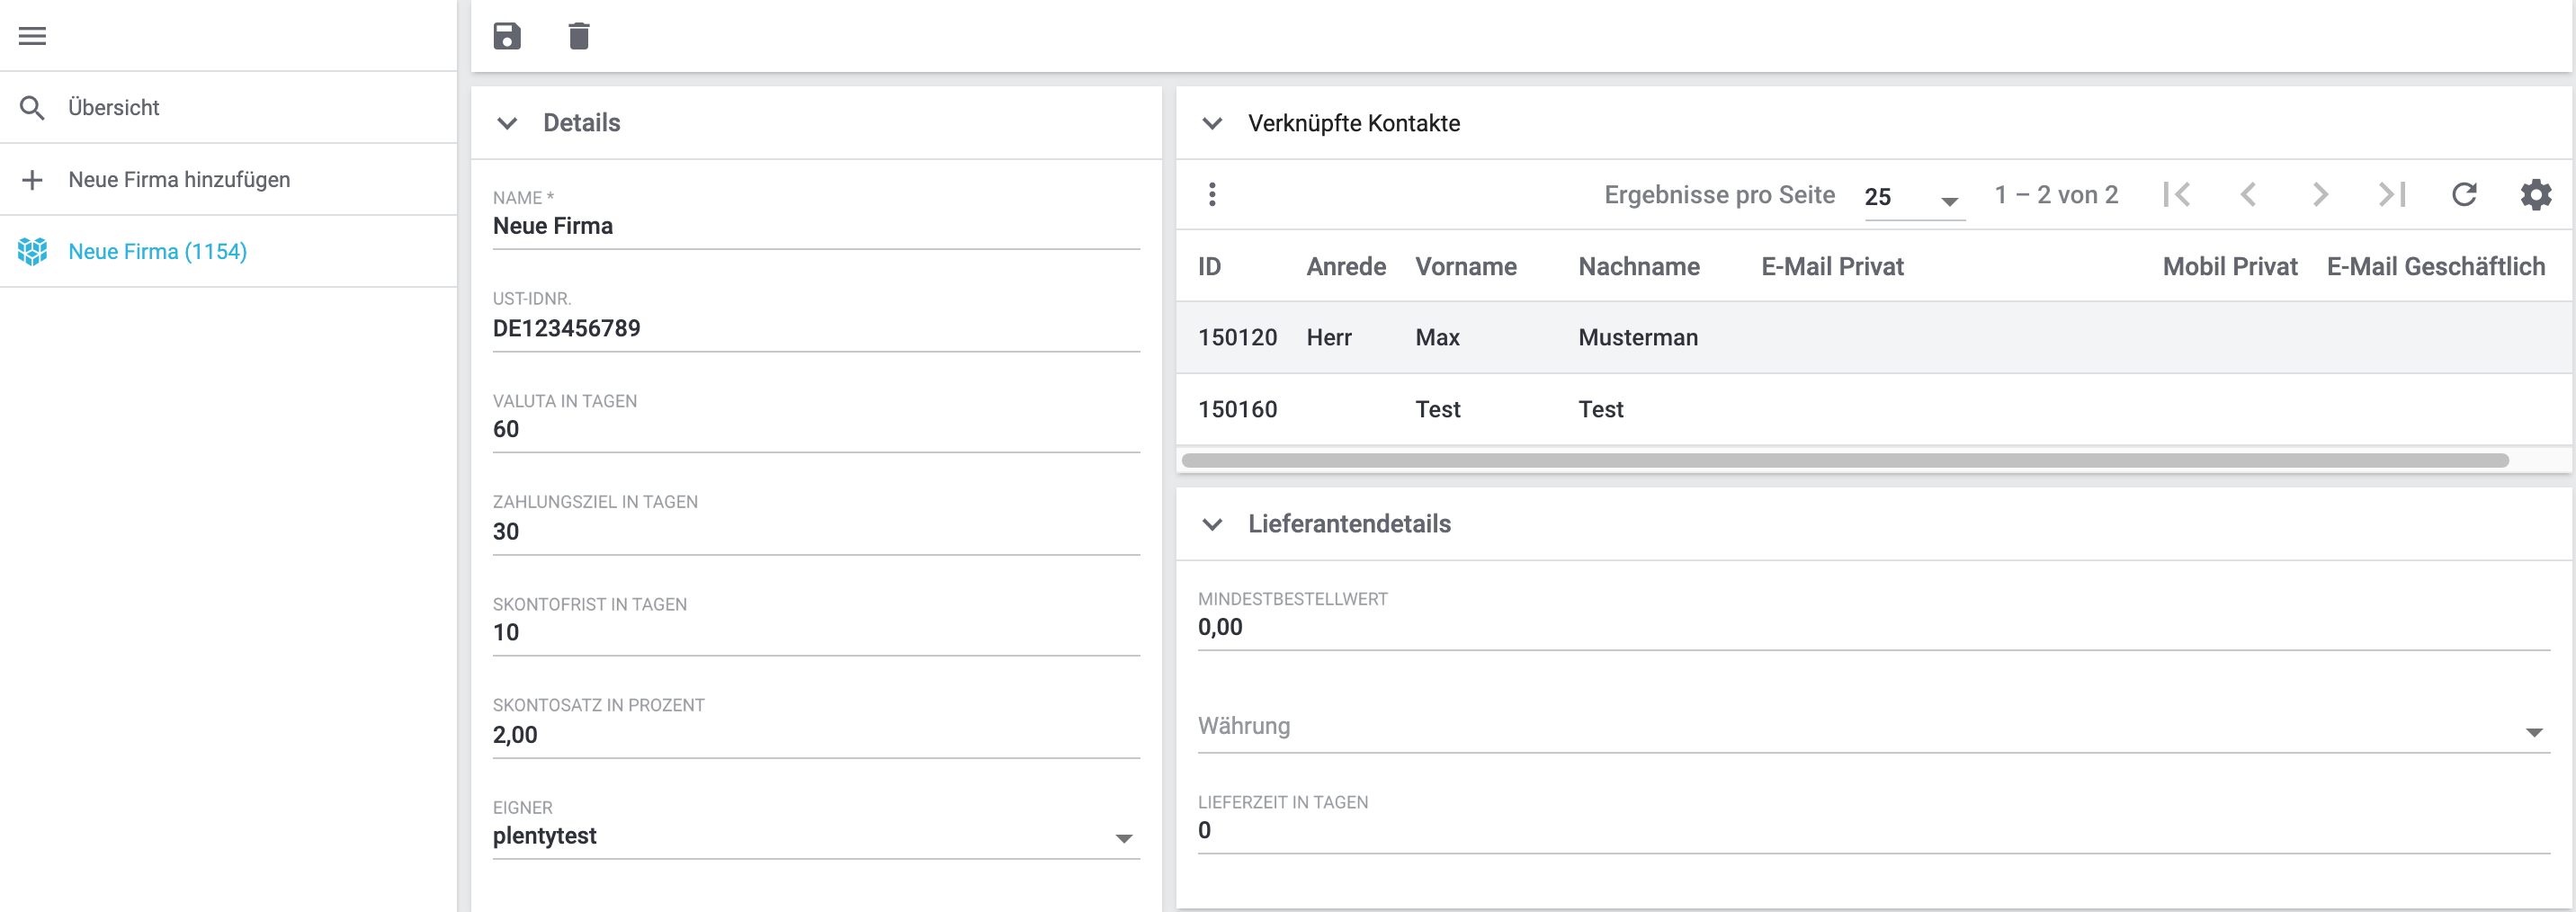The image size is (2576, 912).
Task: Click the delete trash icon
Action: tap(578, 36)
